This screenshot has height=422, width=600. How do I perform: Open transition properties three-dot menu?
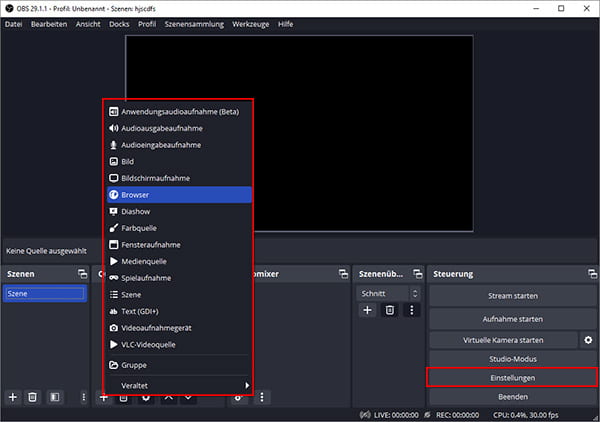coord(412,310)
